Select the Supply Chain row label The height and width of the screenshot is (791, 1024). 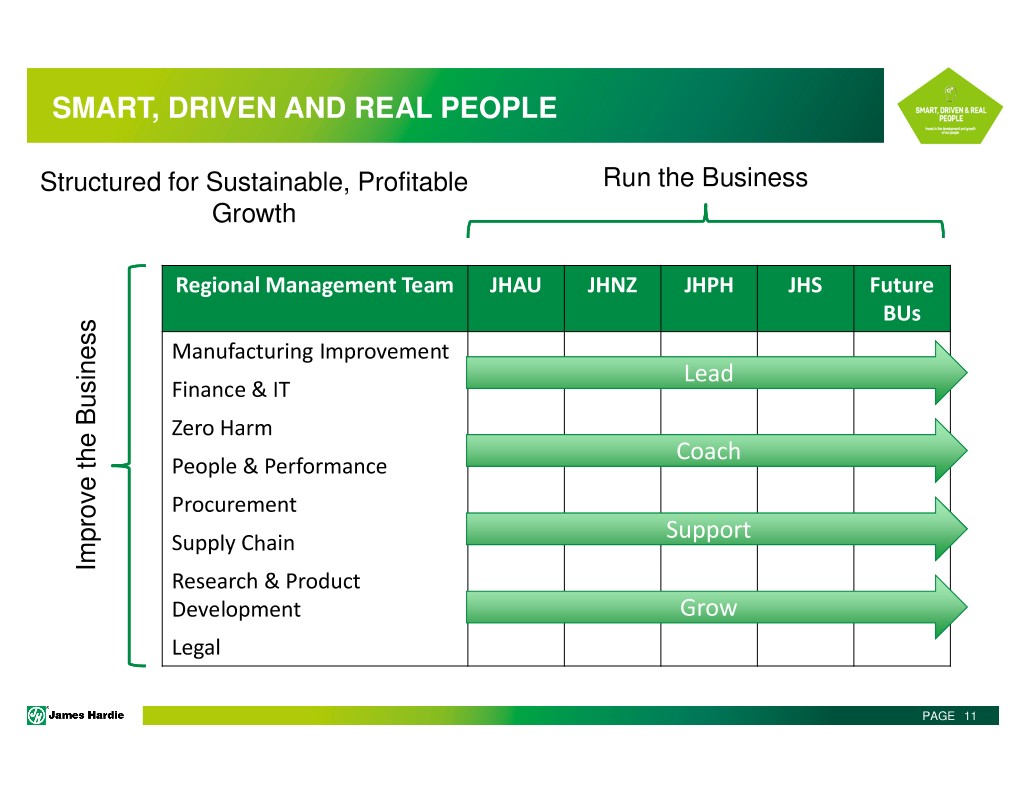click(x=233, y=543)
